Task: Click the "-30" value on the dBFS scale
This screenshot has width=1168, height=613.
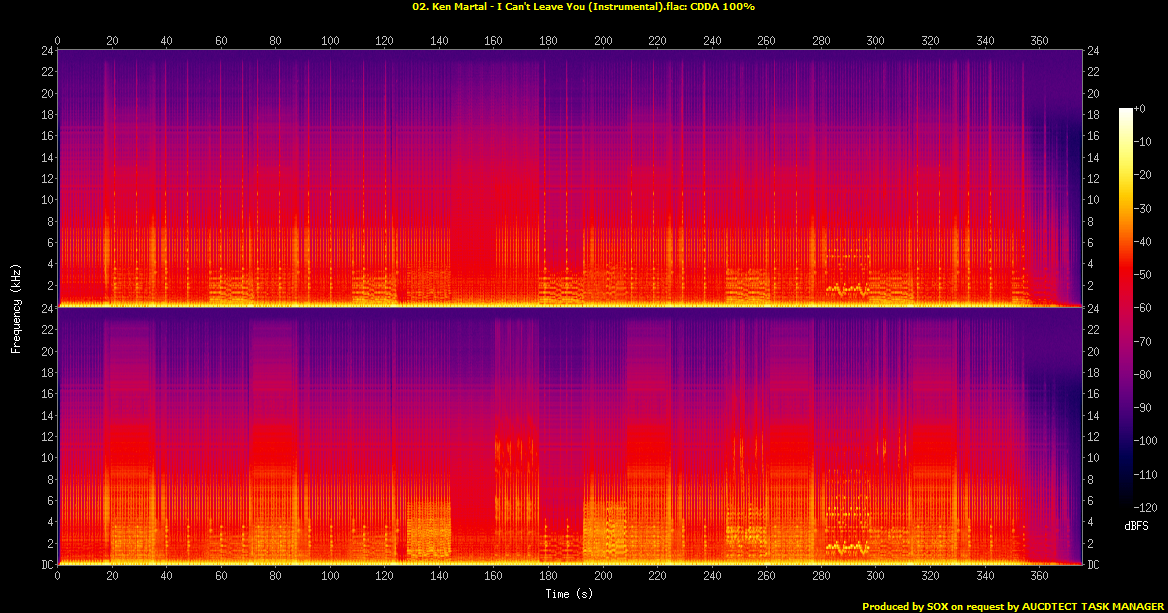Action: [x=1143, y=209]
